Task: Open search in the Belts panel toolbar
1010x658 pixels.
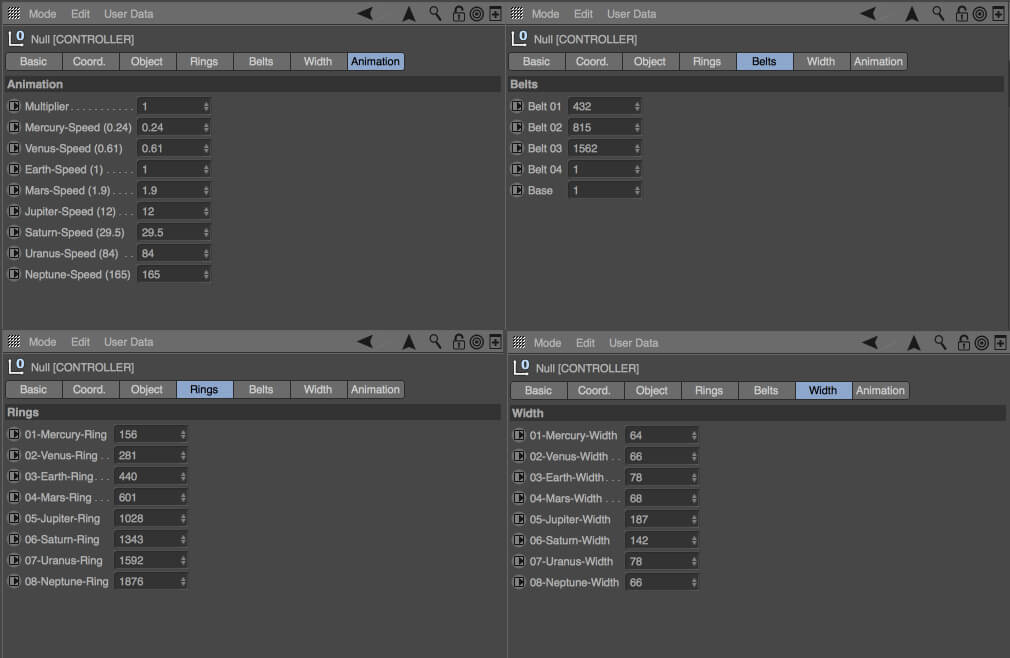Action: click(x=939, y=14)
